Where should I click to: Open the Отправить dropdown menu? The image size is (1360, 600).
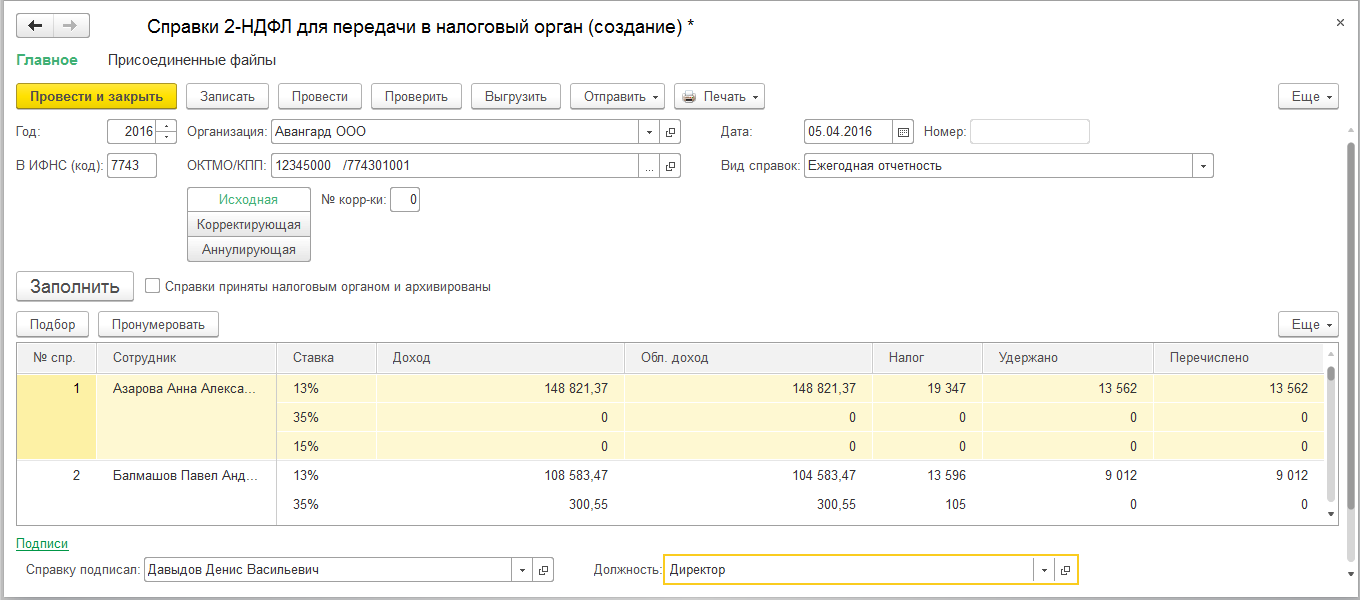click(618, 96)
